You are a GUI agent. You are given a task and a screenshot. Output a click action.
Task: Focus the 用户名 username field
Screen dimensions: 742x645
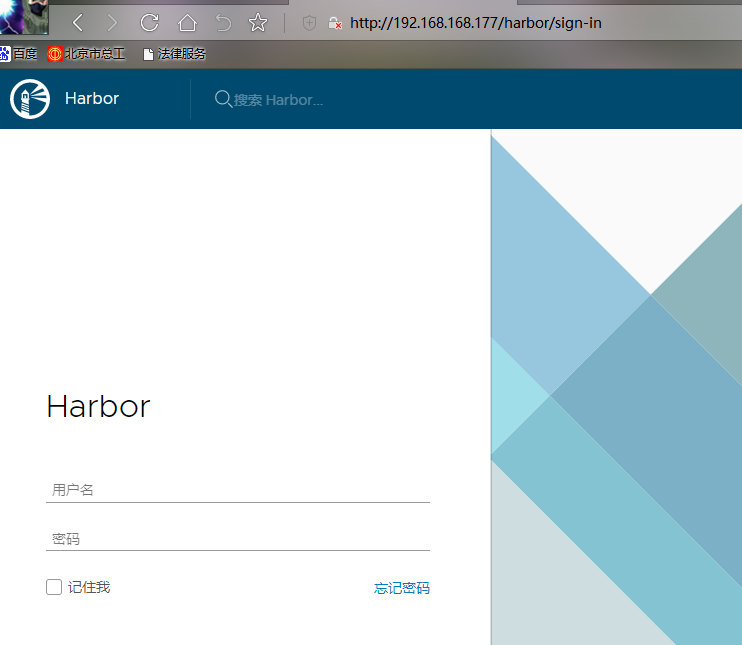click(238, 490)
